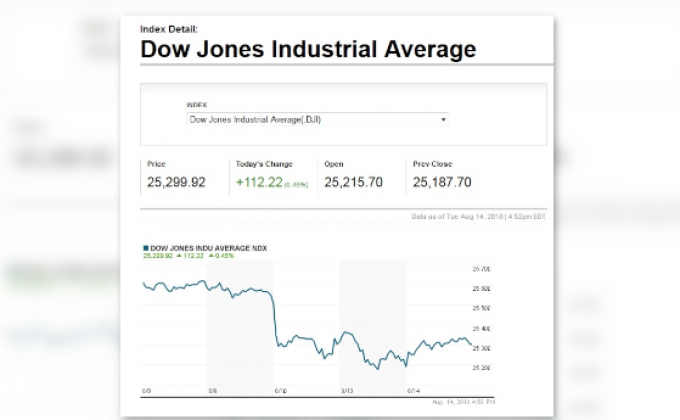Screen dimensions: 680x420
Task: Click the blue legend square in chart header
Action: [146, 247]
